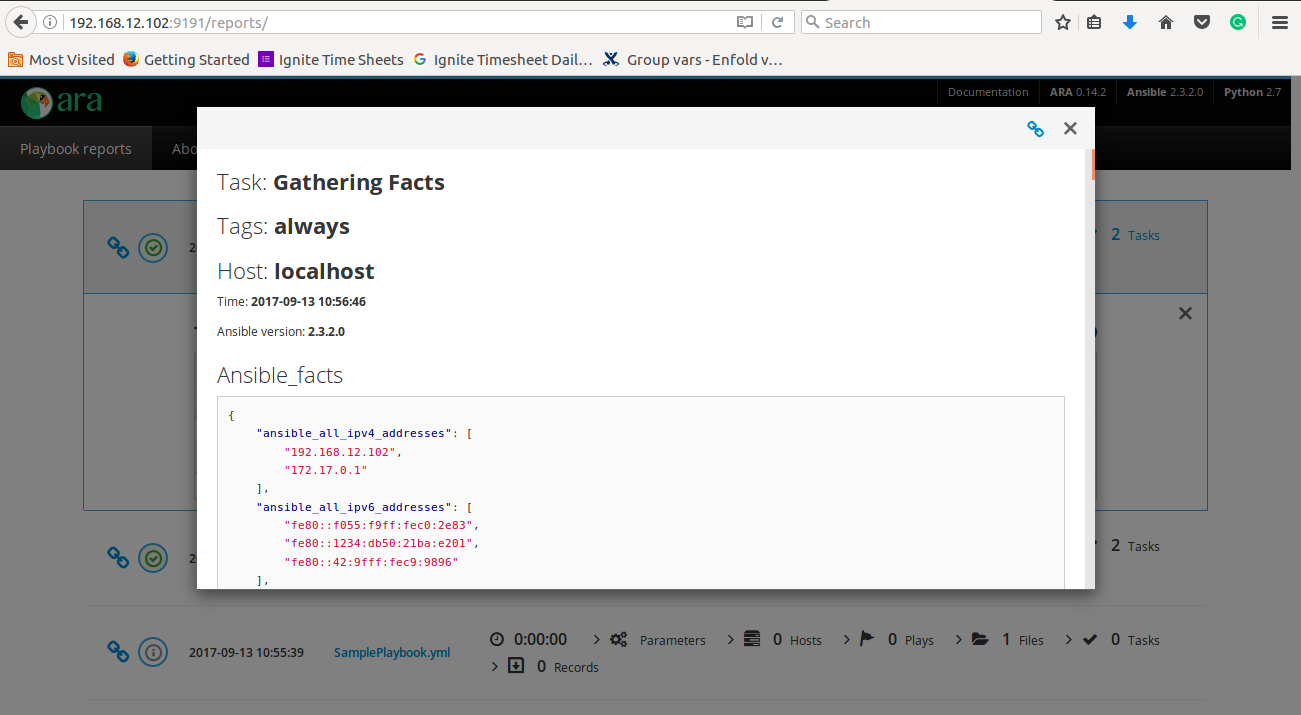Toggle reader view icon in the address bar
Screen dimensions: 1301x715
pos(744,22)
